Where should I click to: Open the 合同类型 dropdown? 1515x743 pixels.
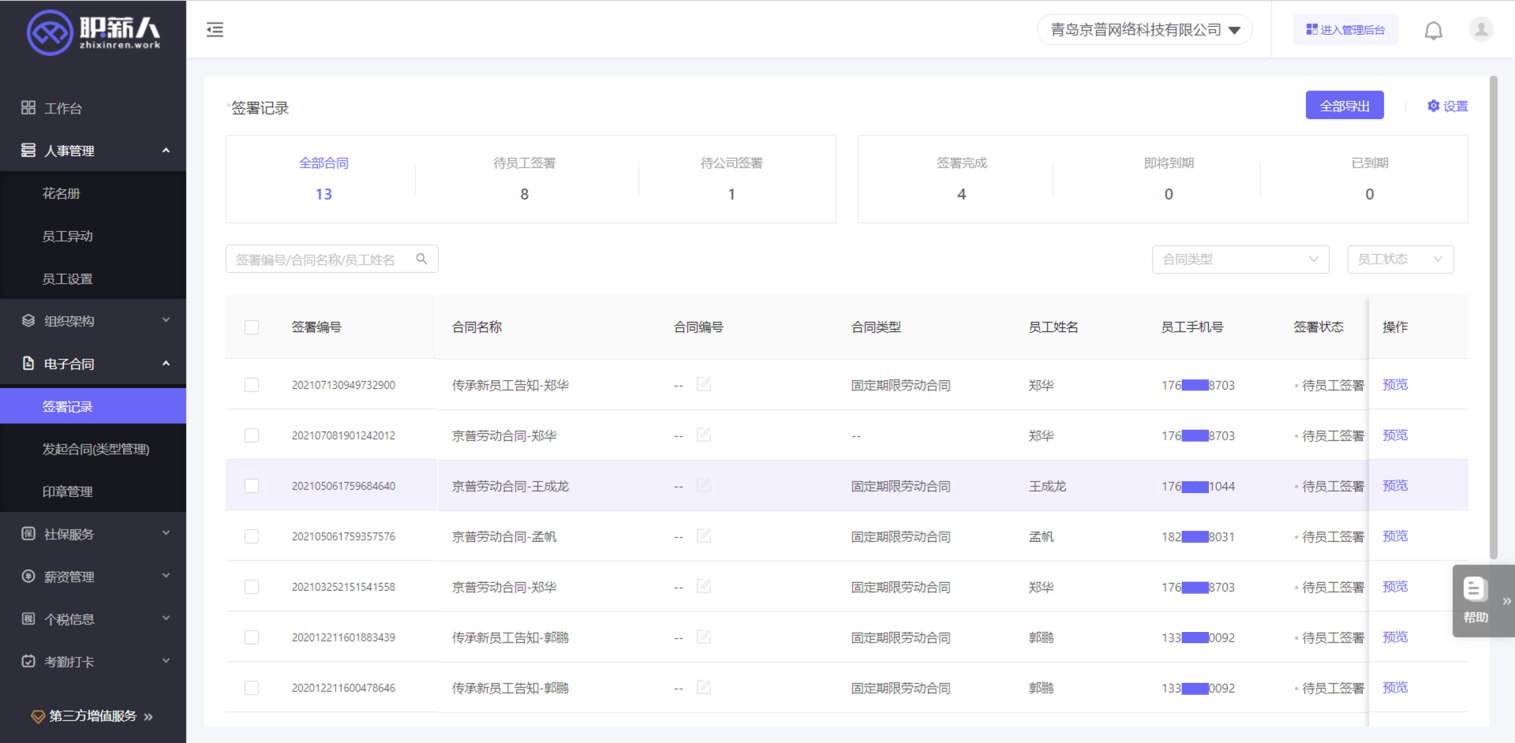click(x=1240, y=259)
